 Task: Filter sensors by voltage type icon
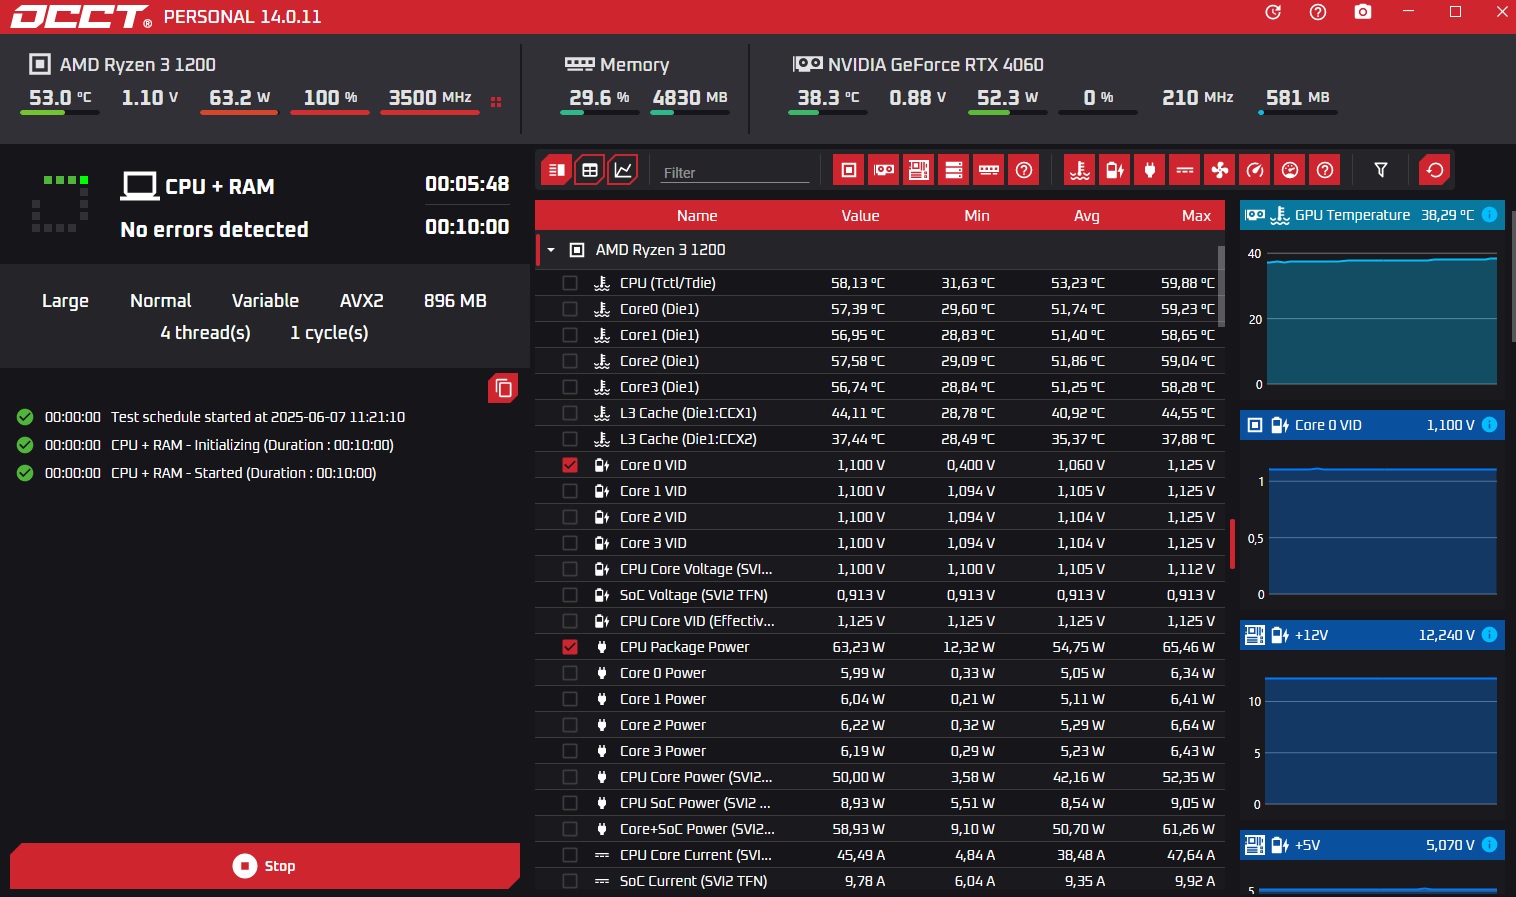1115,170
